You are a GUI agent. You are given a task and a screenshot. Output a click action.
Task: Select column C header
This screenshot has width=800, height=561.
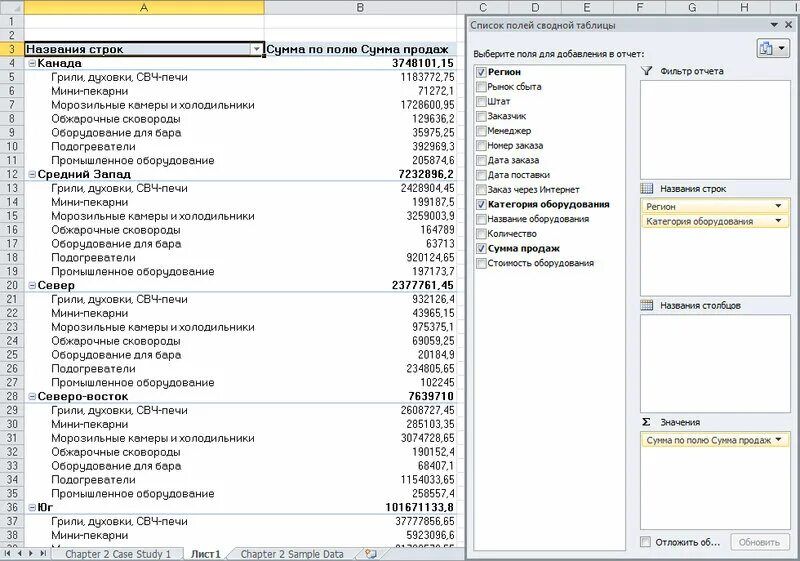coord(483,7)
